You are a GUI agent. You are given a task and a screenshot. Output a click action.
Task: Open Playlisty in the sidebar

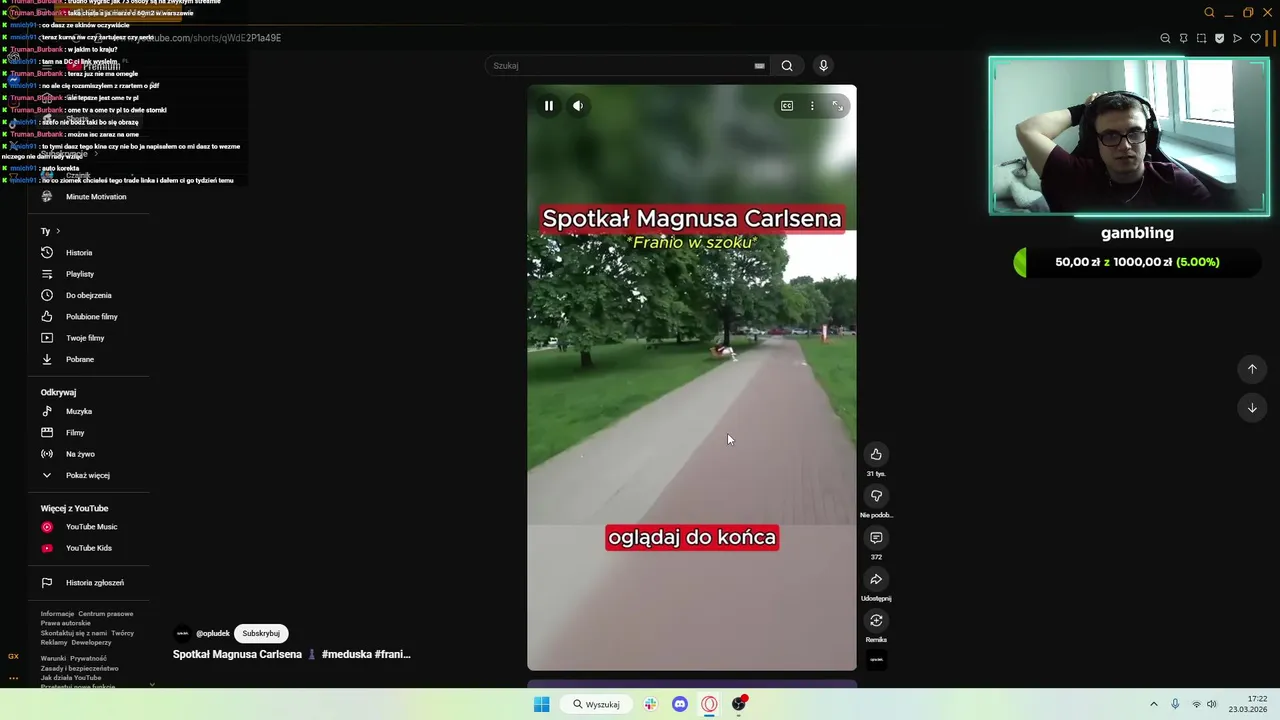[x=80, y=274]
